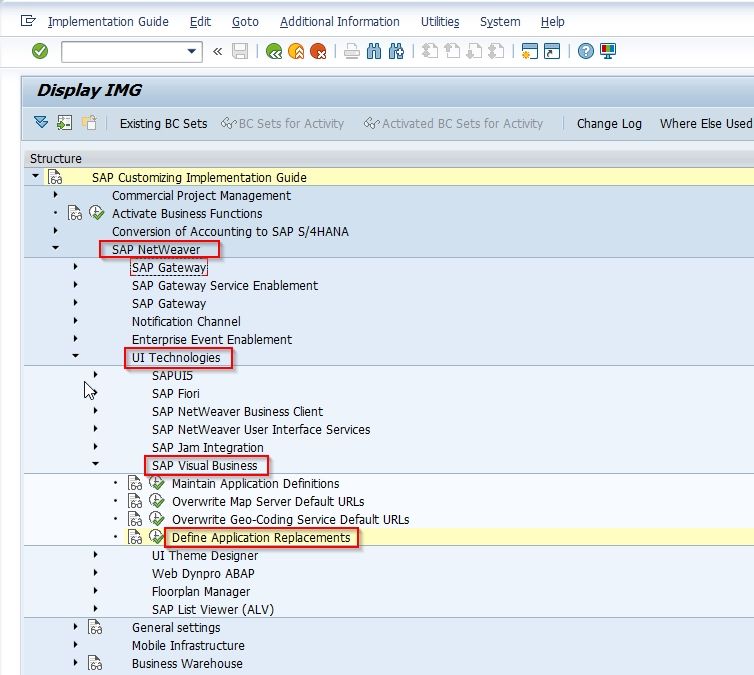754x675 pixels.
Task: Select the Floorplan Manager tree entry
Action: click(x=201, y=591)
